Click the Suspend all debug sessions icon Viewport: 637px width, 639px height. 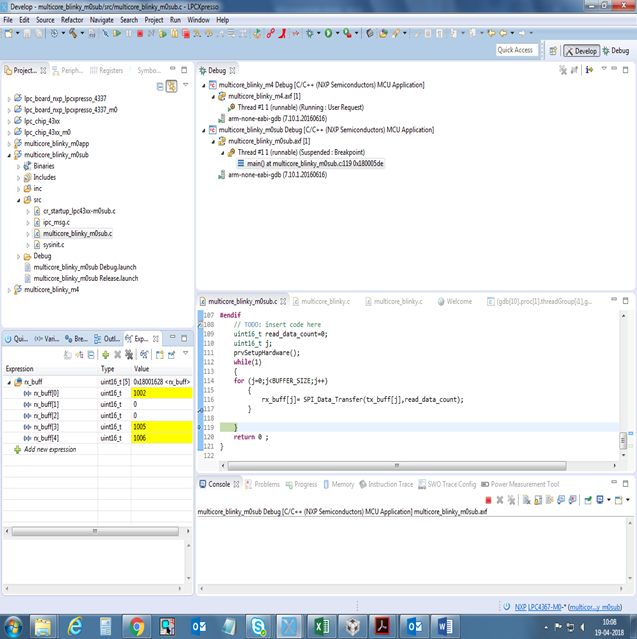click(174, 34)
